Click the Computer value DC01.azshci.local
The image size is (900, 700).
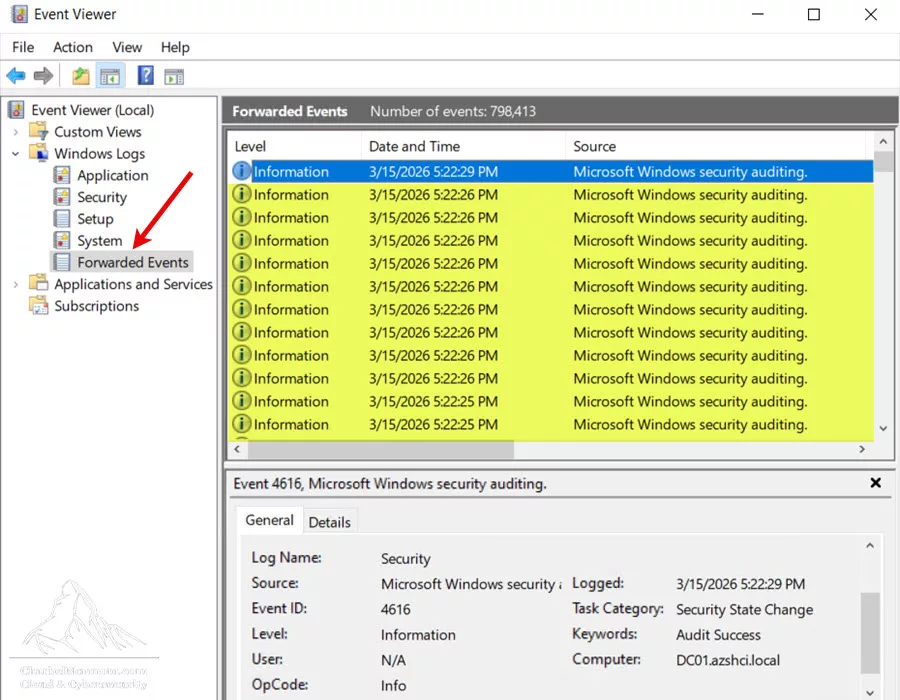(728, 660)
